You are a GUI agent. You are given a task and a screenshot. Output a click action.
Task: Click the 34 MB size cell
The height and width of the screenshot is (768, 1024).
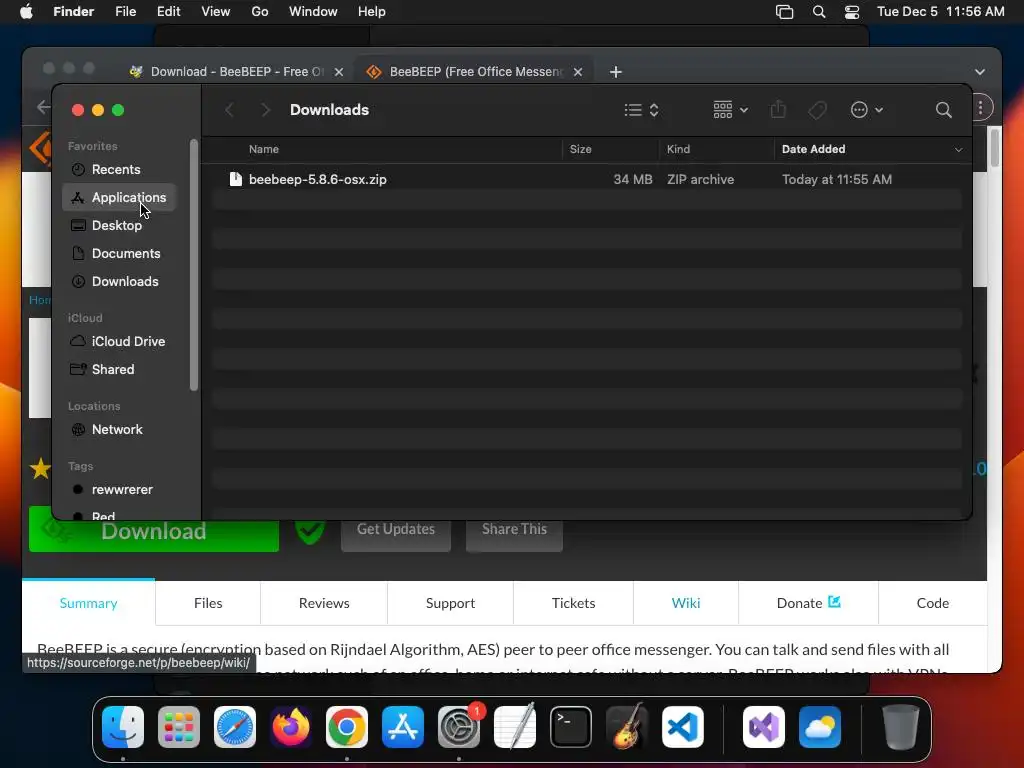(x=633, y=179)
